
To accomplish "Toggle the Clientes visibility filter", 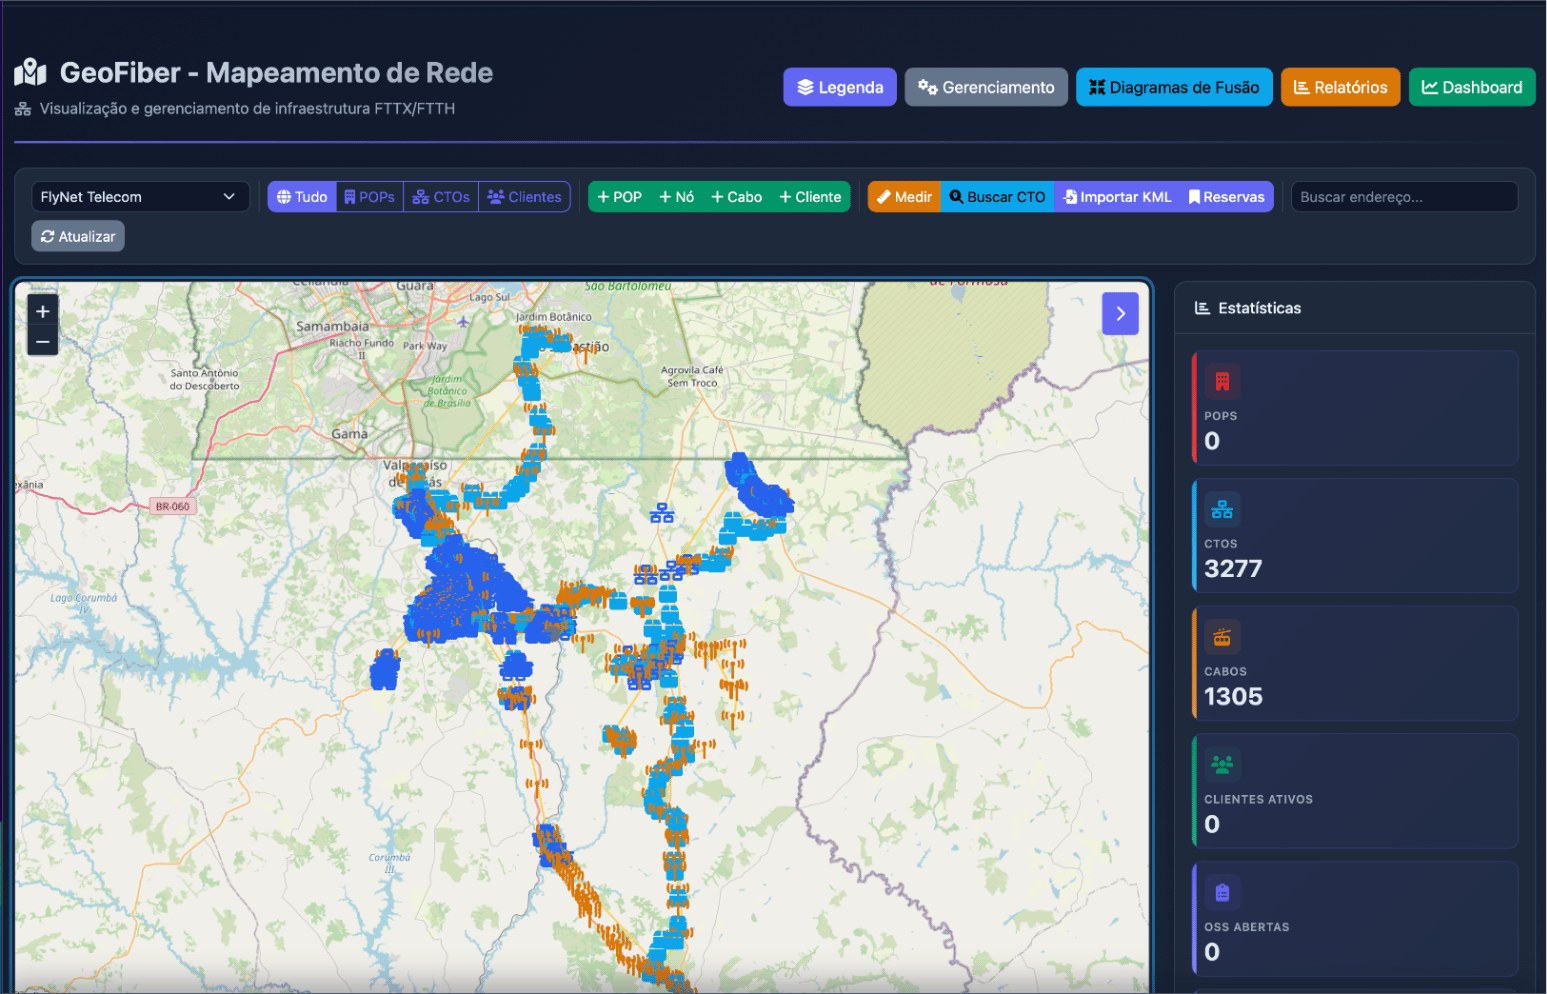I will (524, 196).
